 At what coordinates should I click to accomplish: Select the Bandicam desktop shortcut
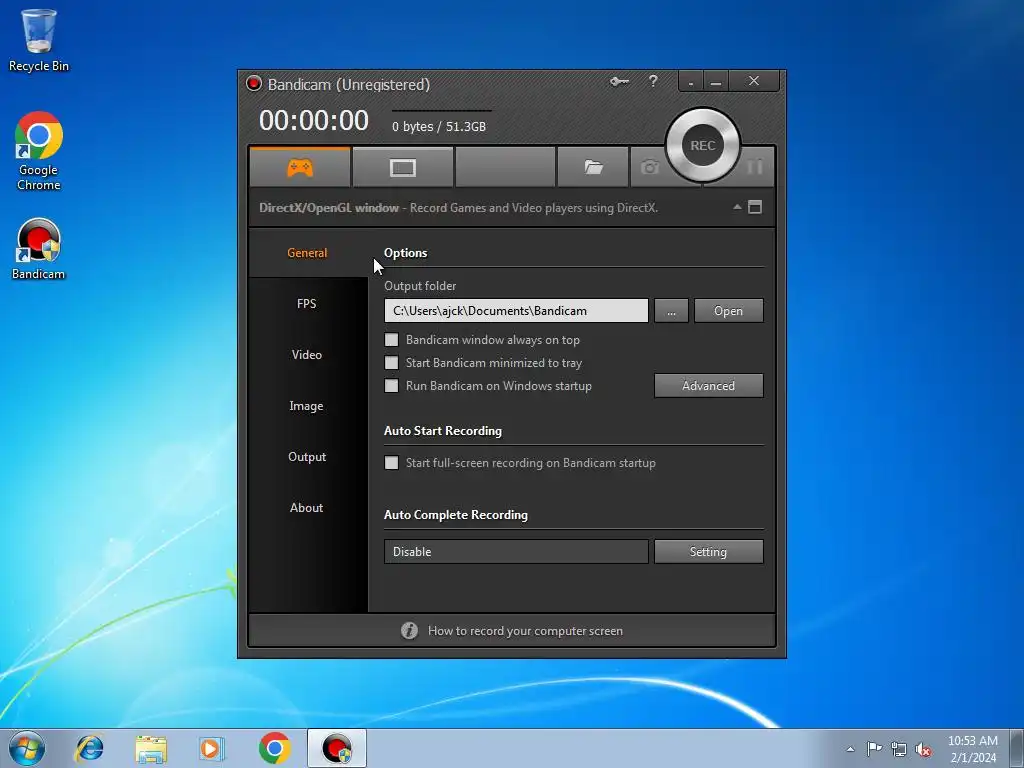click(x=39, y=249)
